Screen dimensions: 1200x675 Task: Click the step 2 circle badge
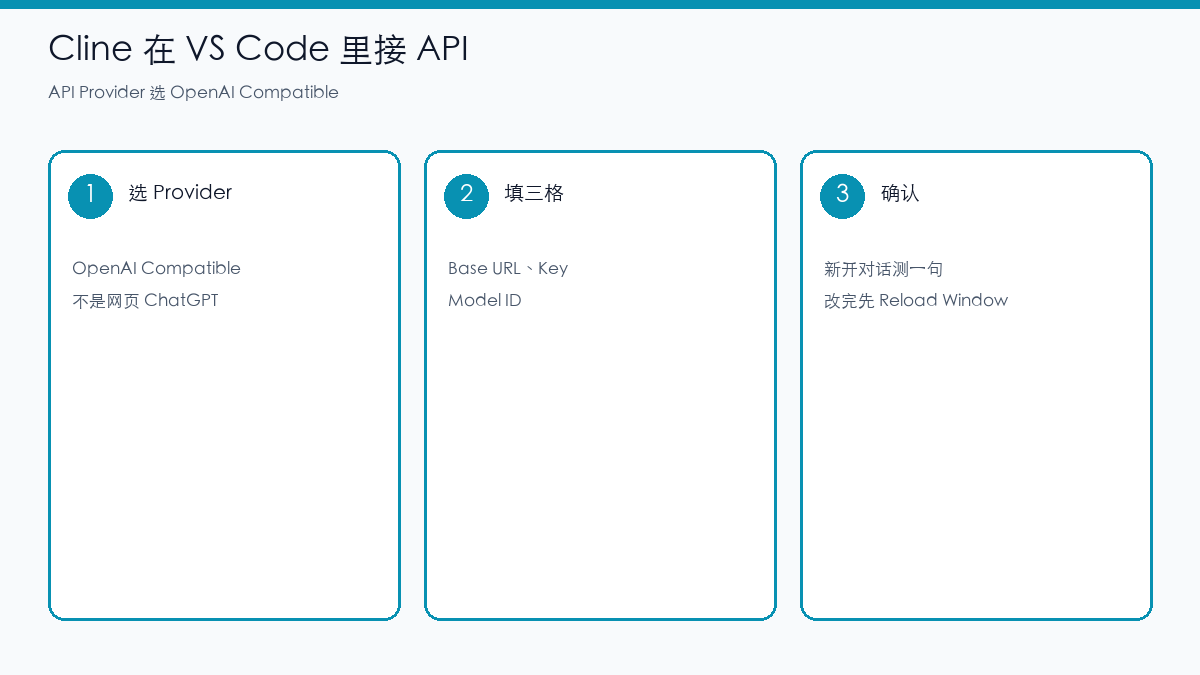(467, 195)
